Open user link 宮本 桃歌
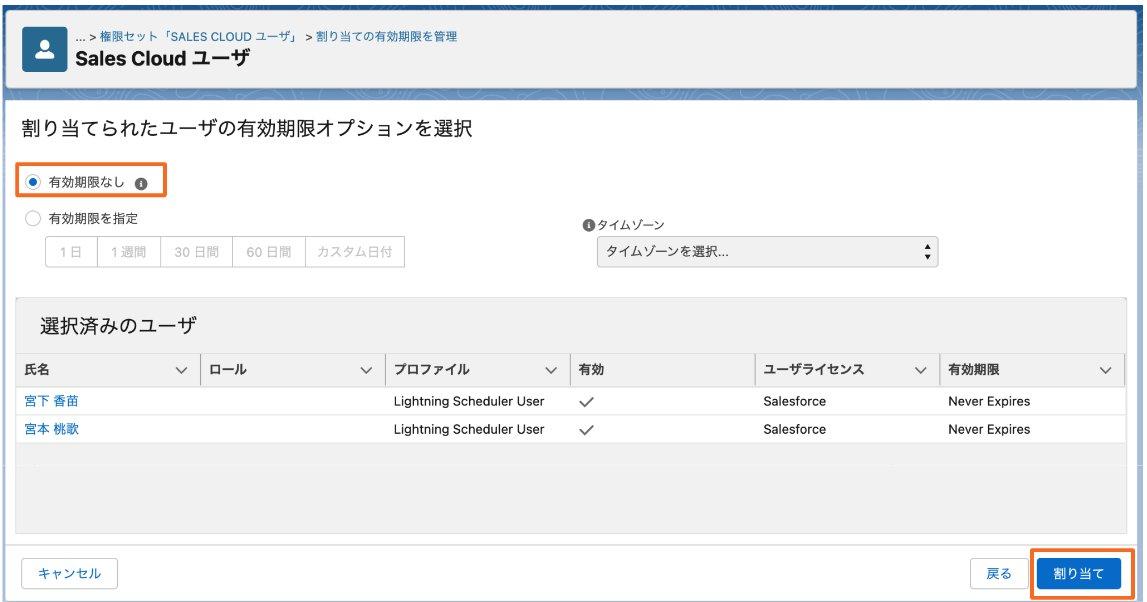Screen dimensions: 1147x602 [51, 429]
